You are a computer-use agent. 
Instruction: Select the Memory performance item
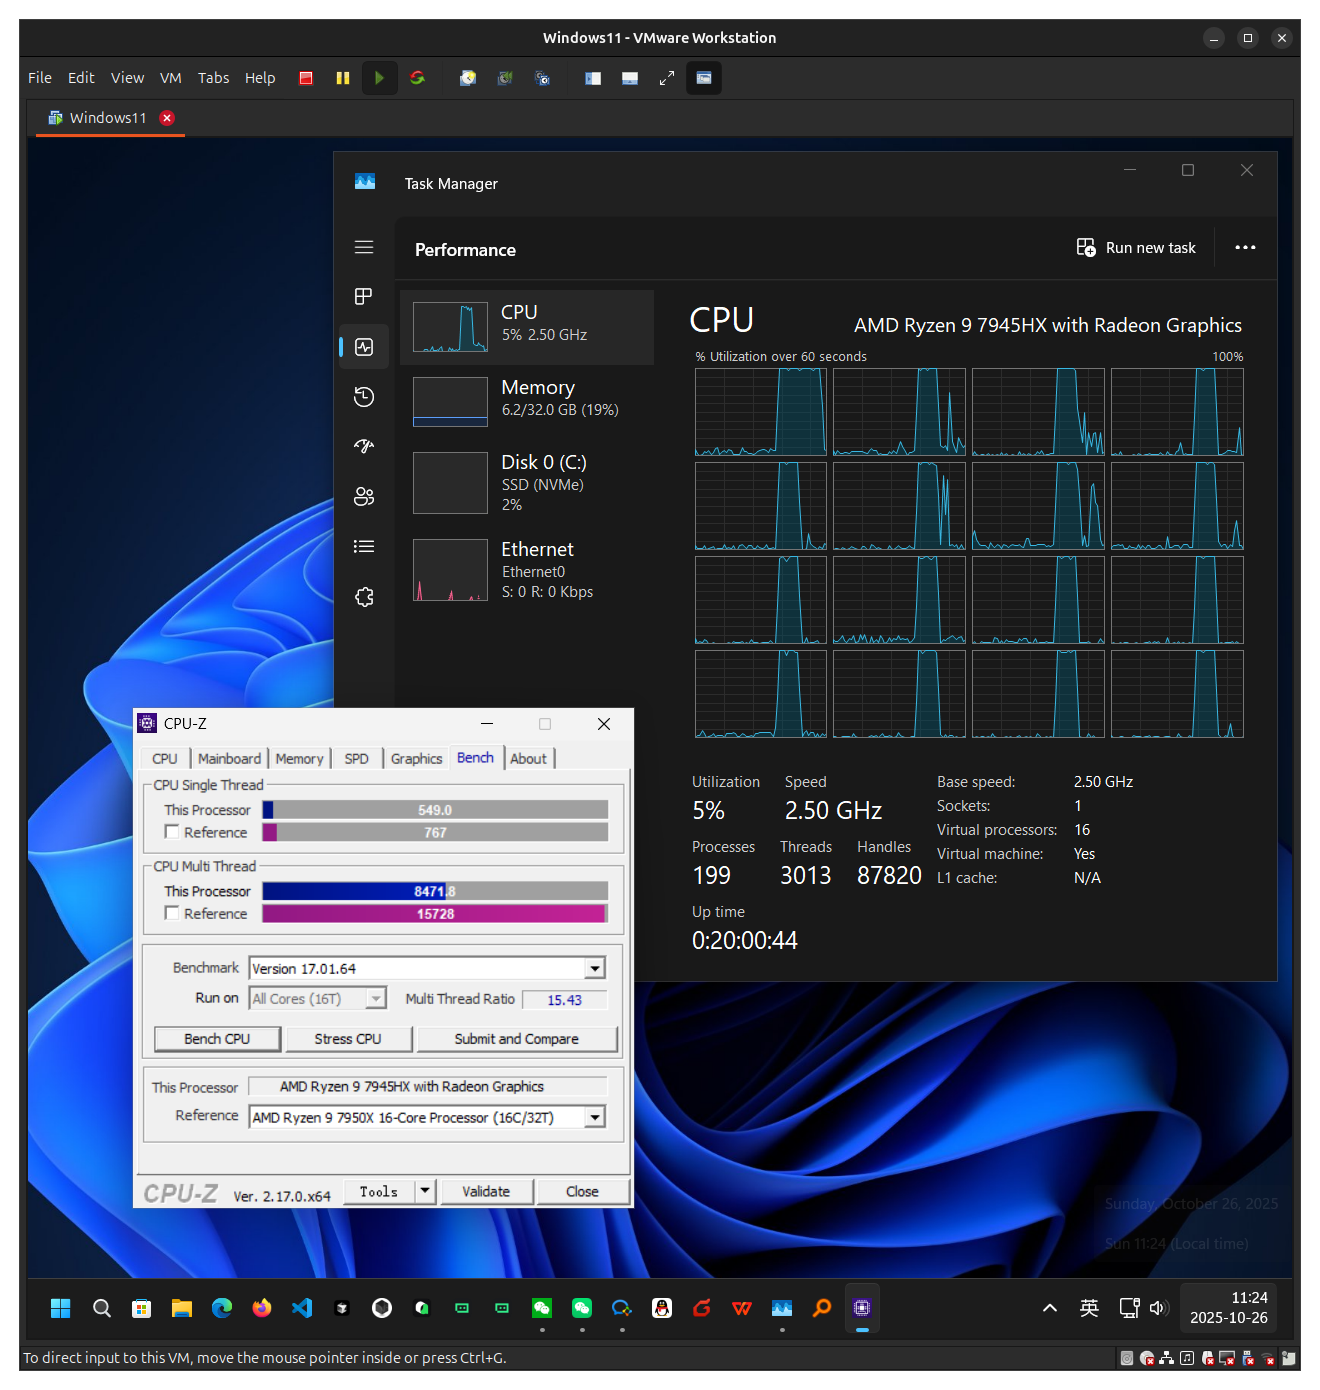click(x=527, y=402)
